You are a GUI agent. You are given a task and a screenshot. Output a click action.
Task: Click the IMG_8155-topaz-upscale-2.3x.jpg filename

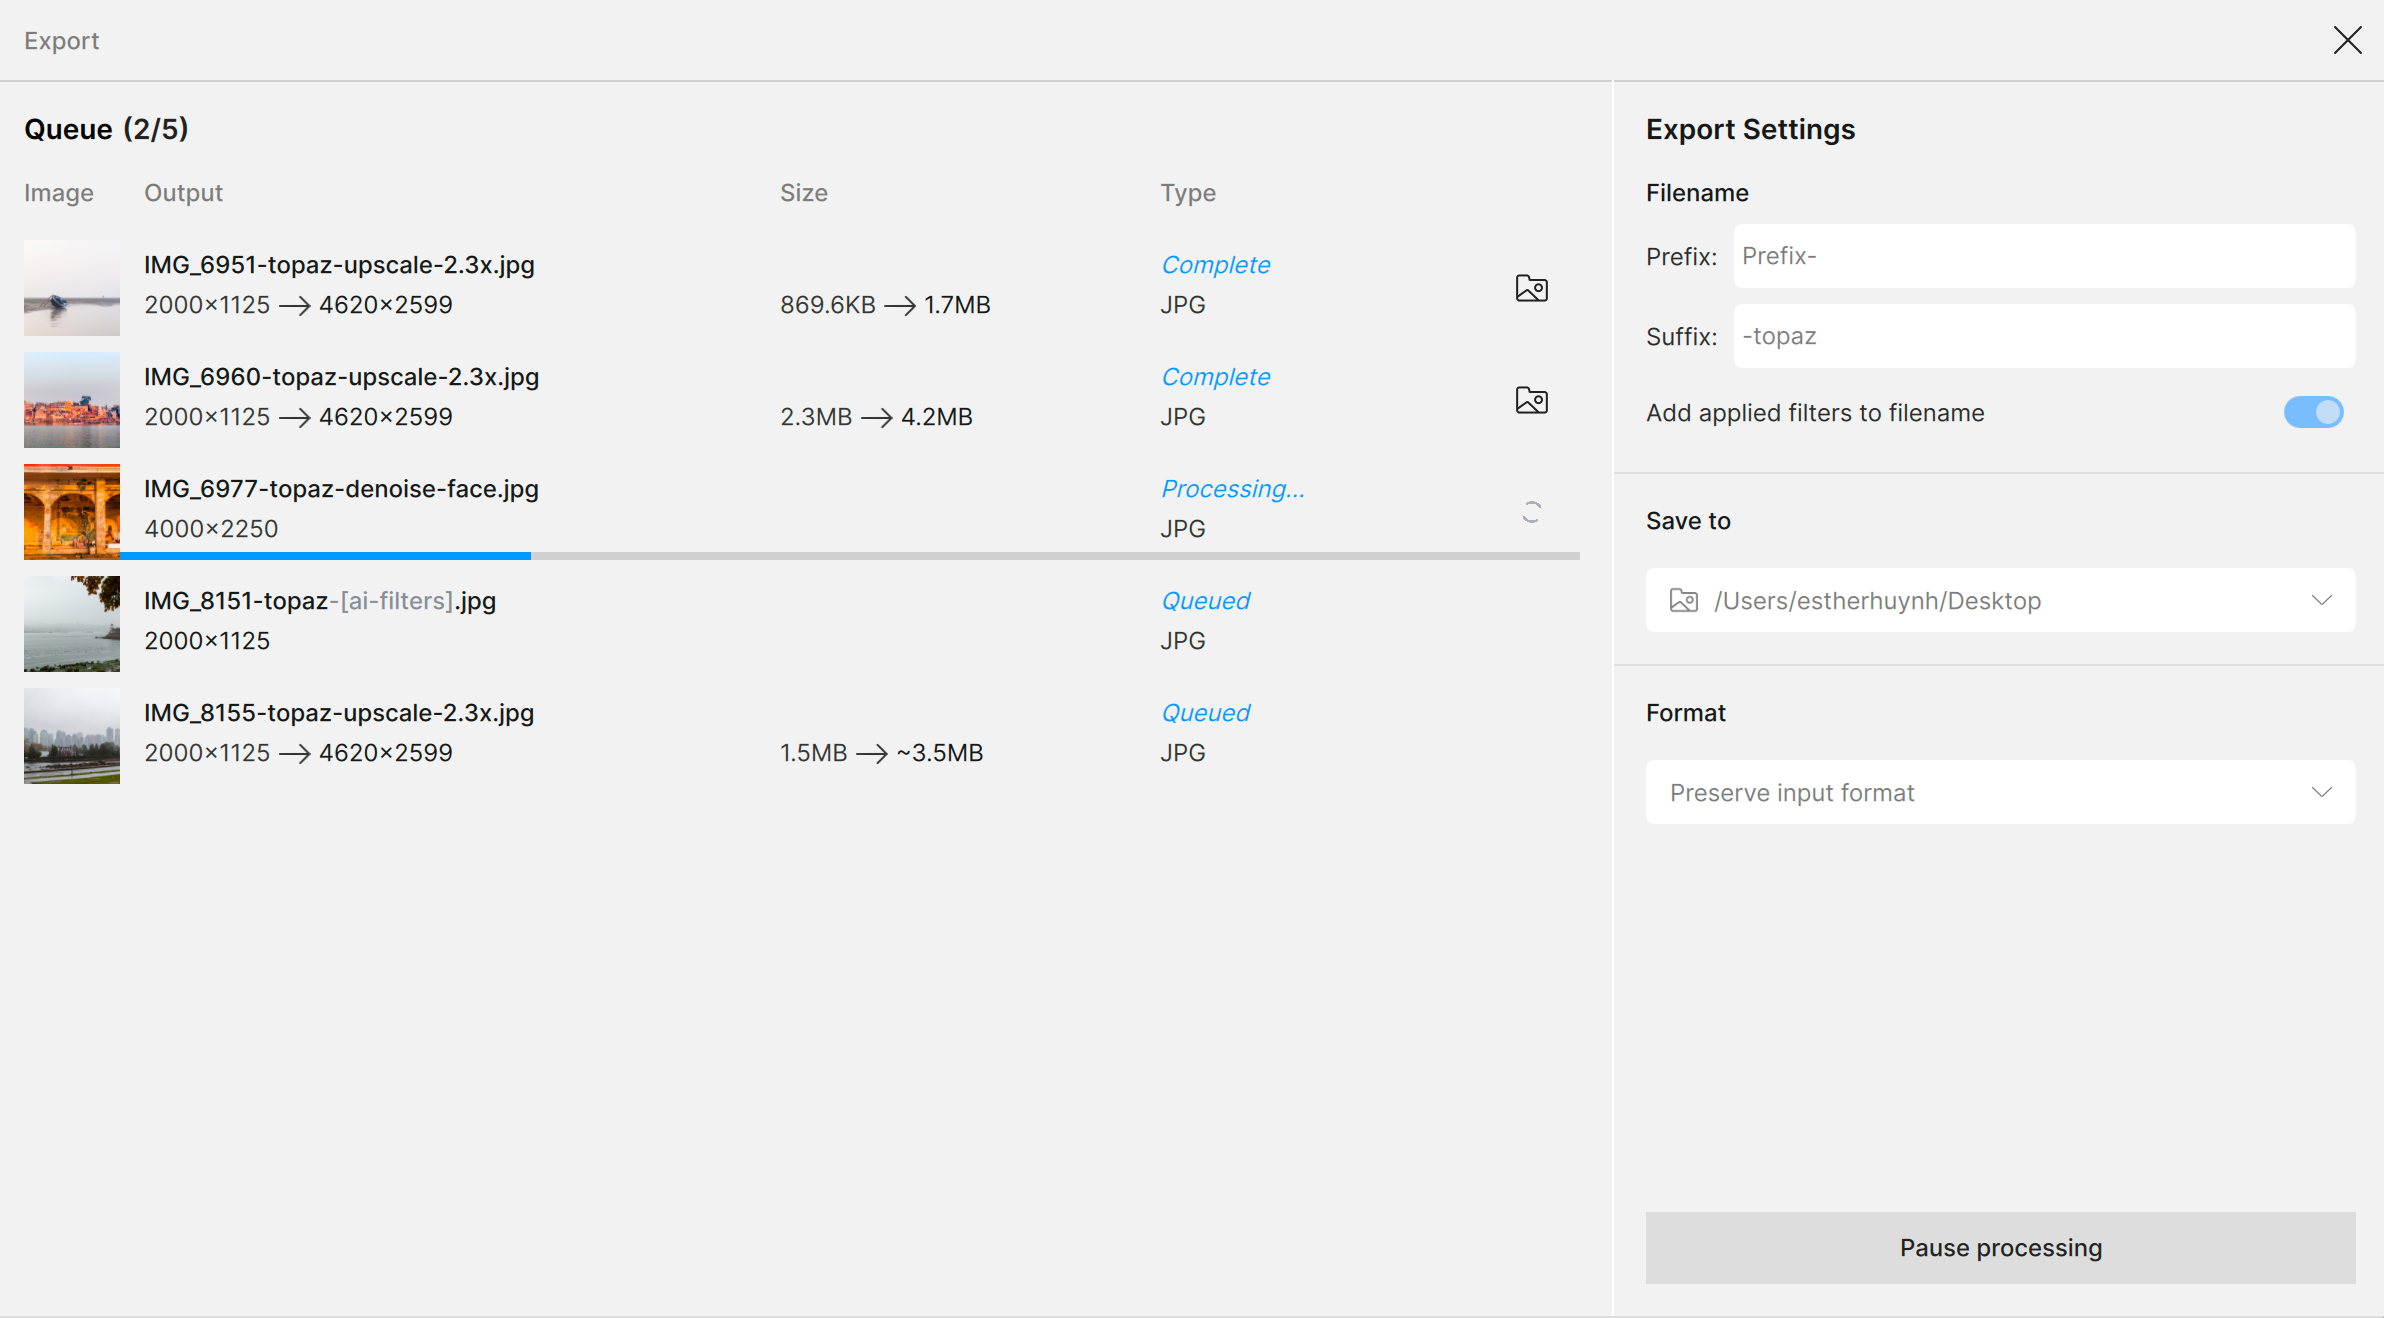click(x=339, y=713)
